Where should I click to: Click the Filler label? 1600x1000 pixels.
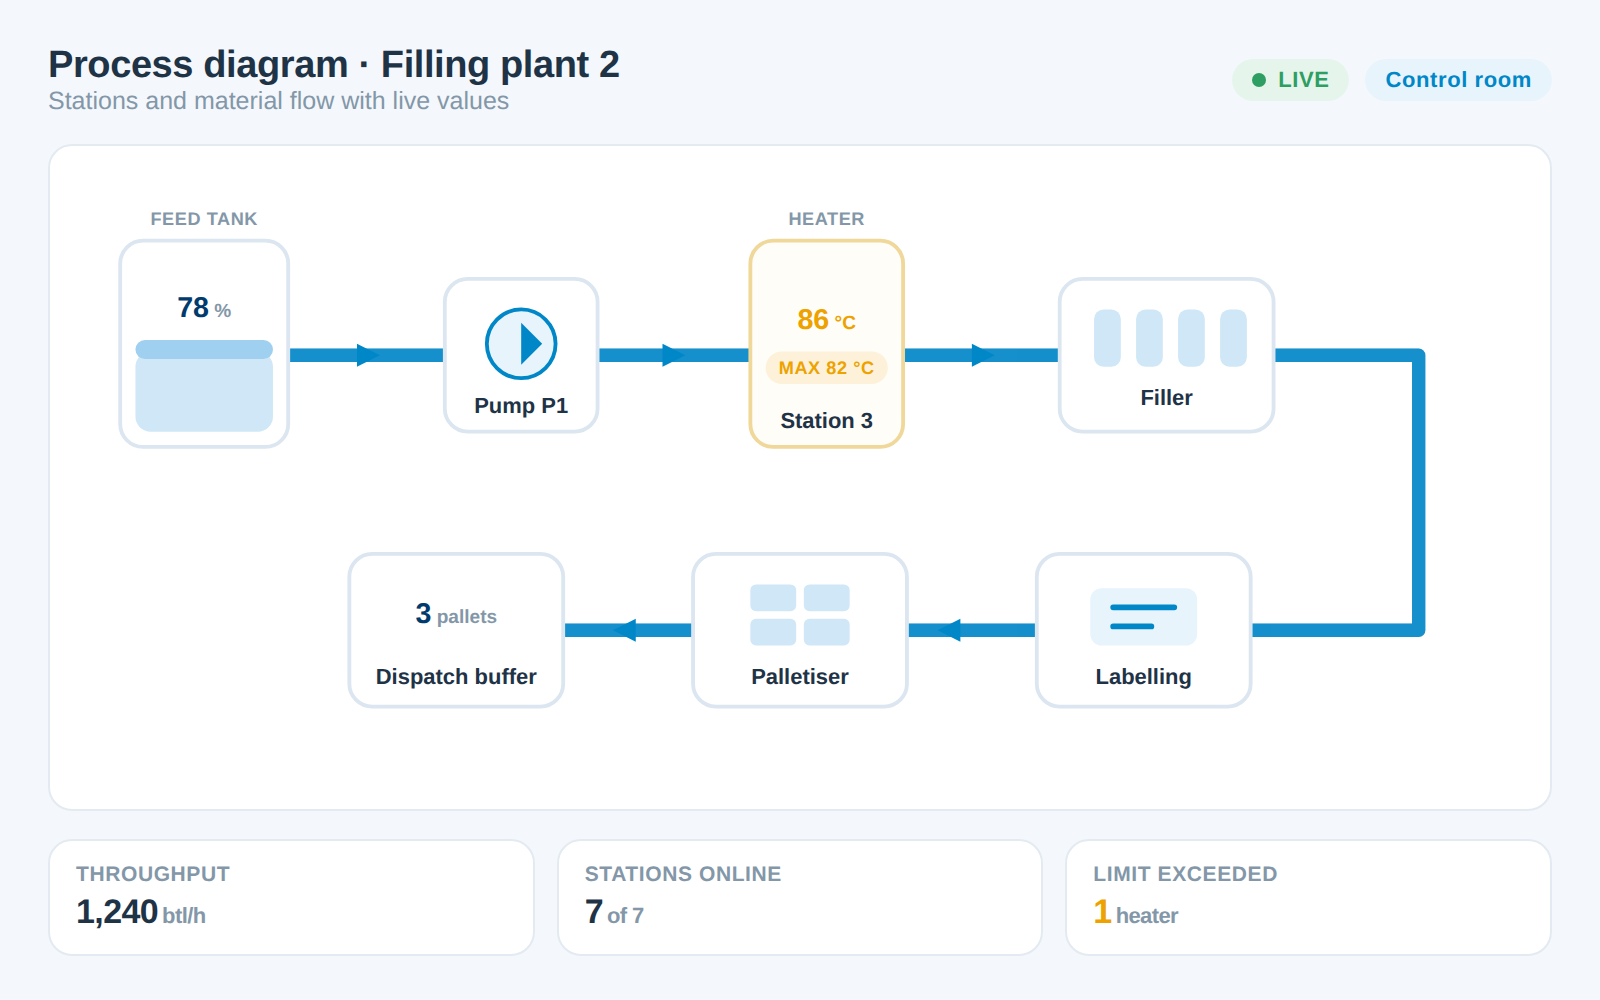pyautogui.click(x=1166, y=398)
